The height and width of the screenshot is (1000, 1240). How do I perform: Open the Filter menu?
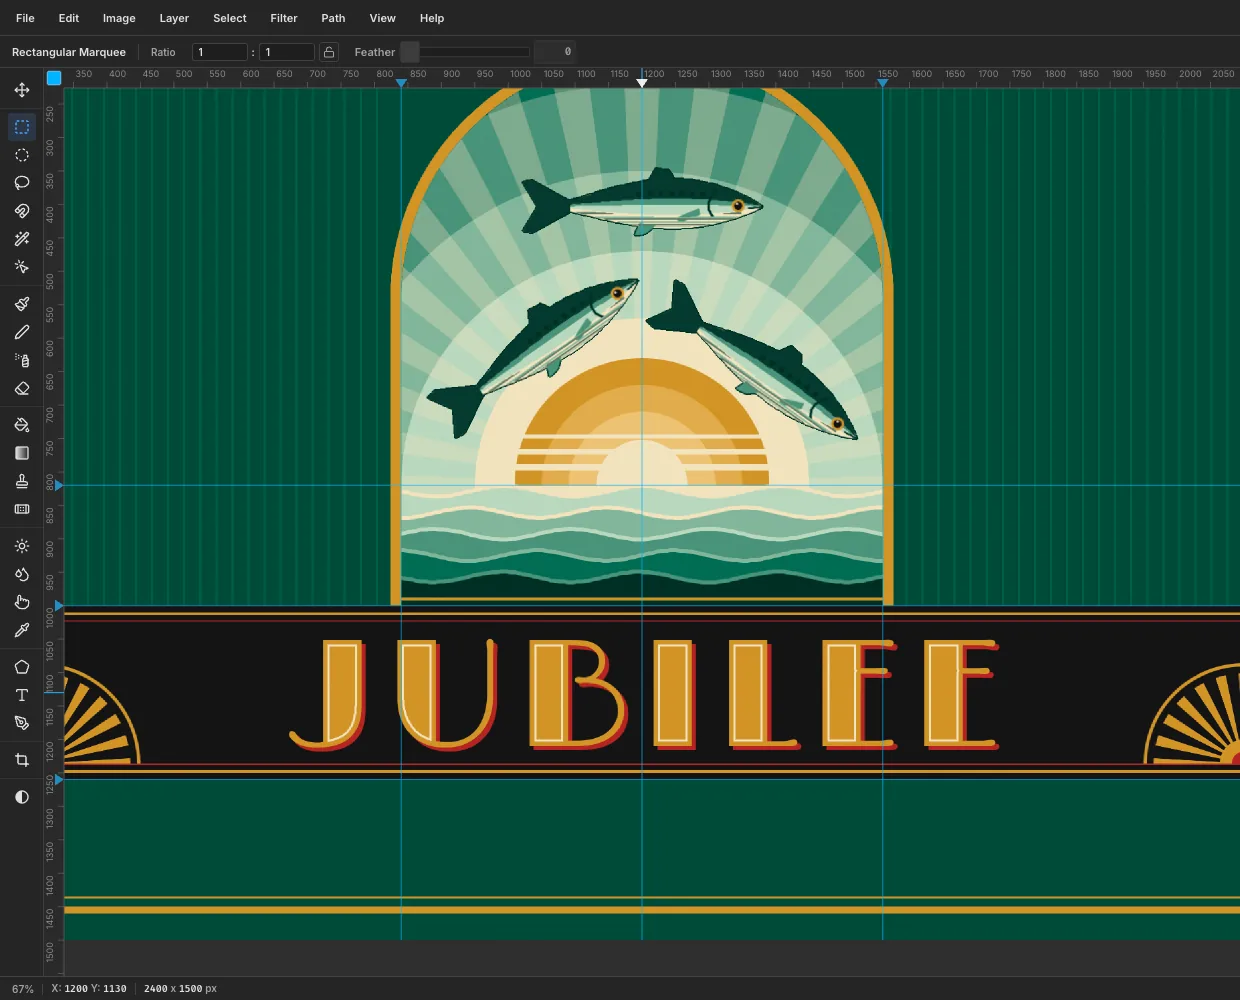point(284,18)
